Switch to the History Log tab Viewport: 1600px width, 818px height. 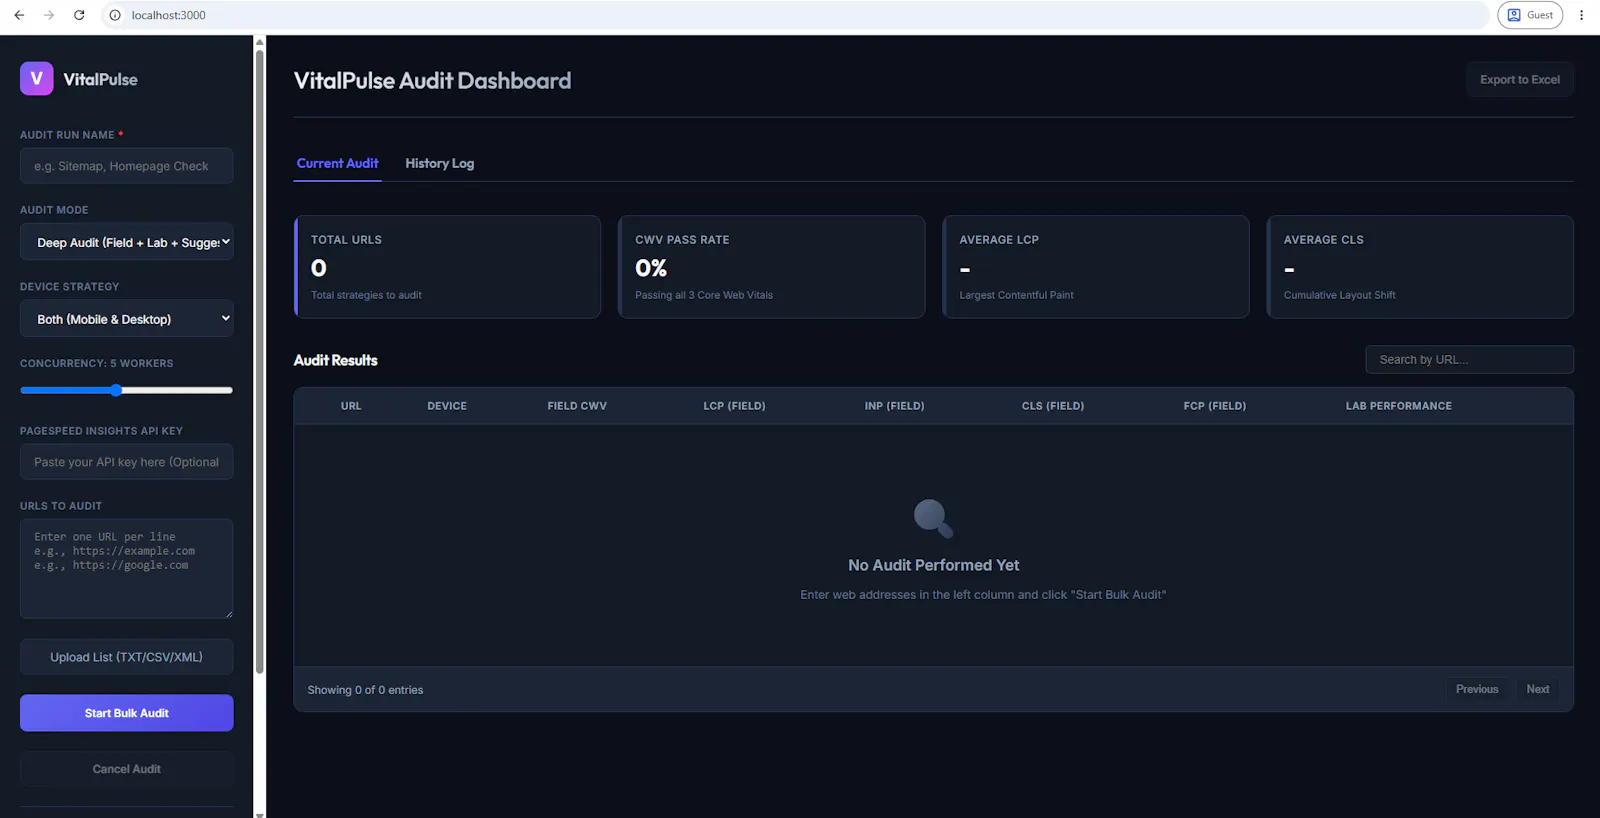[440, 163]
